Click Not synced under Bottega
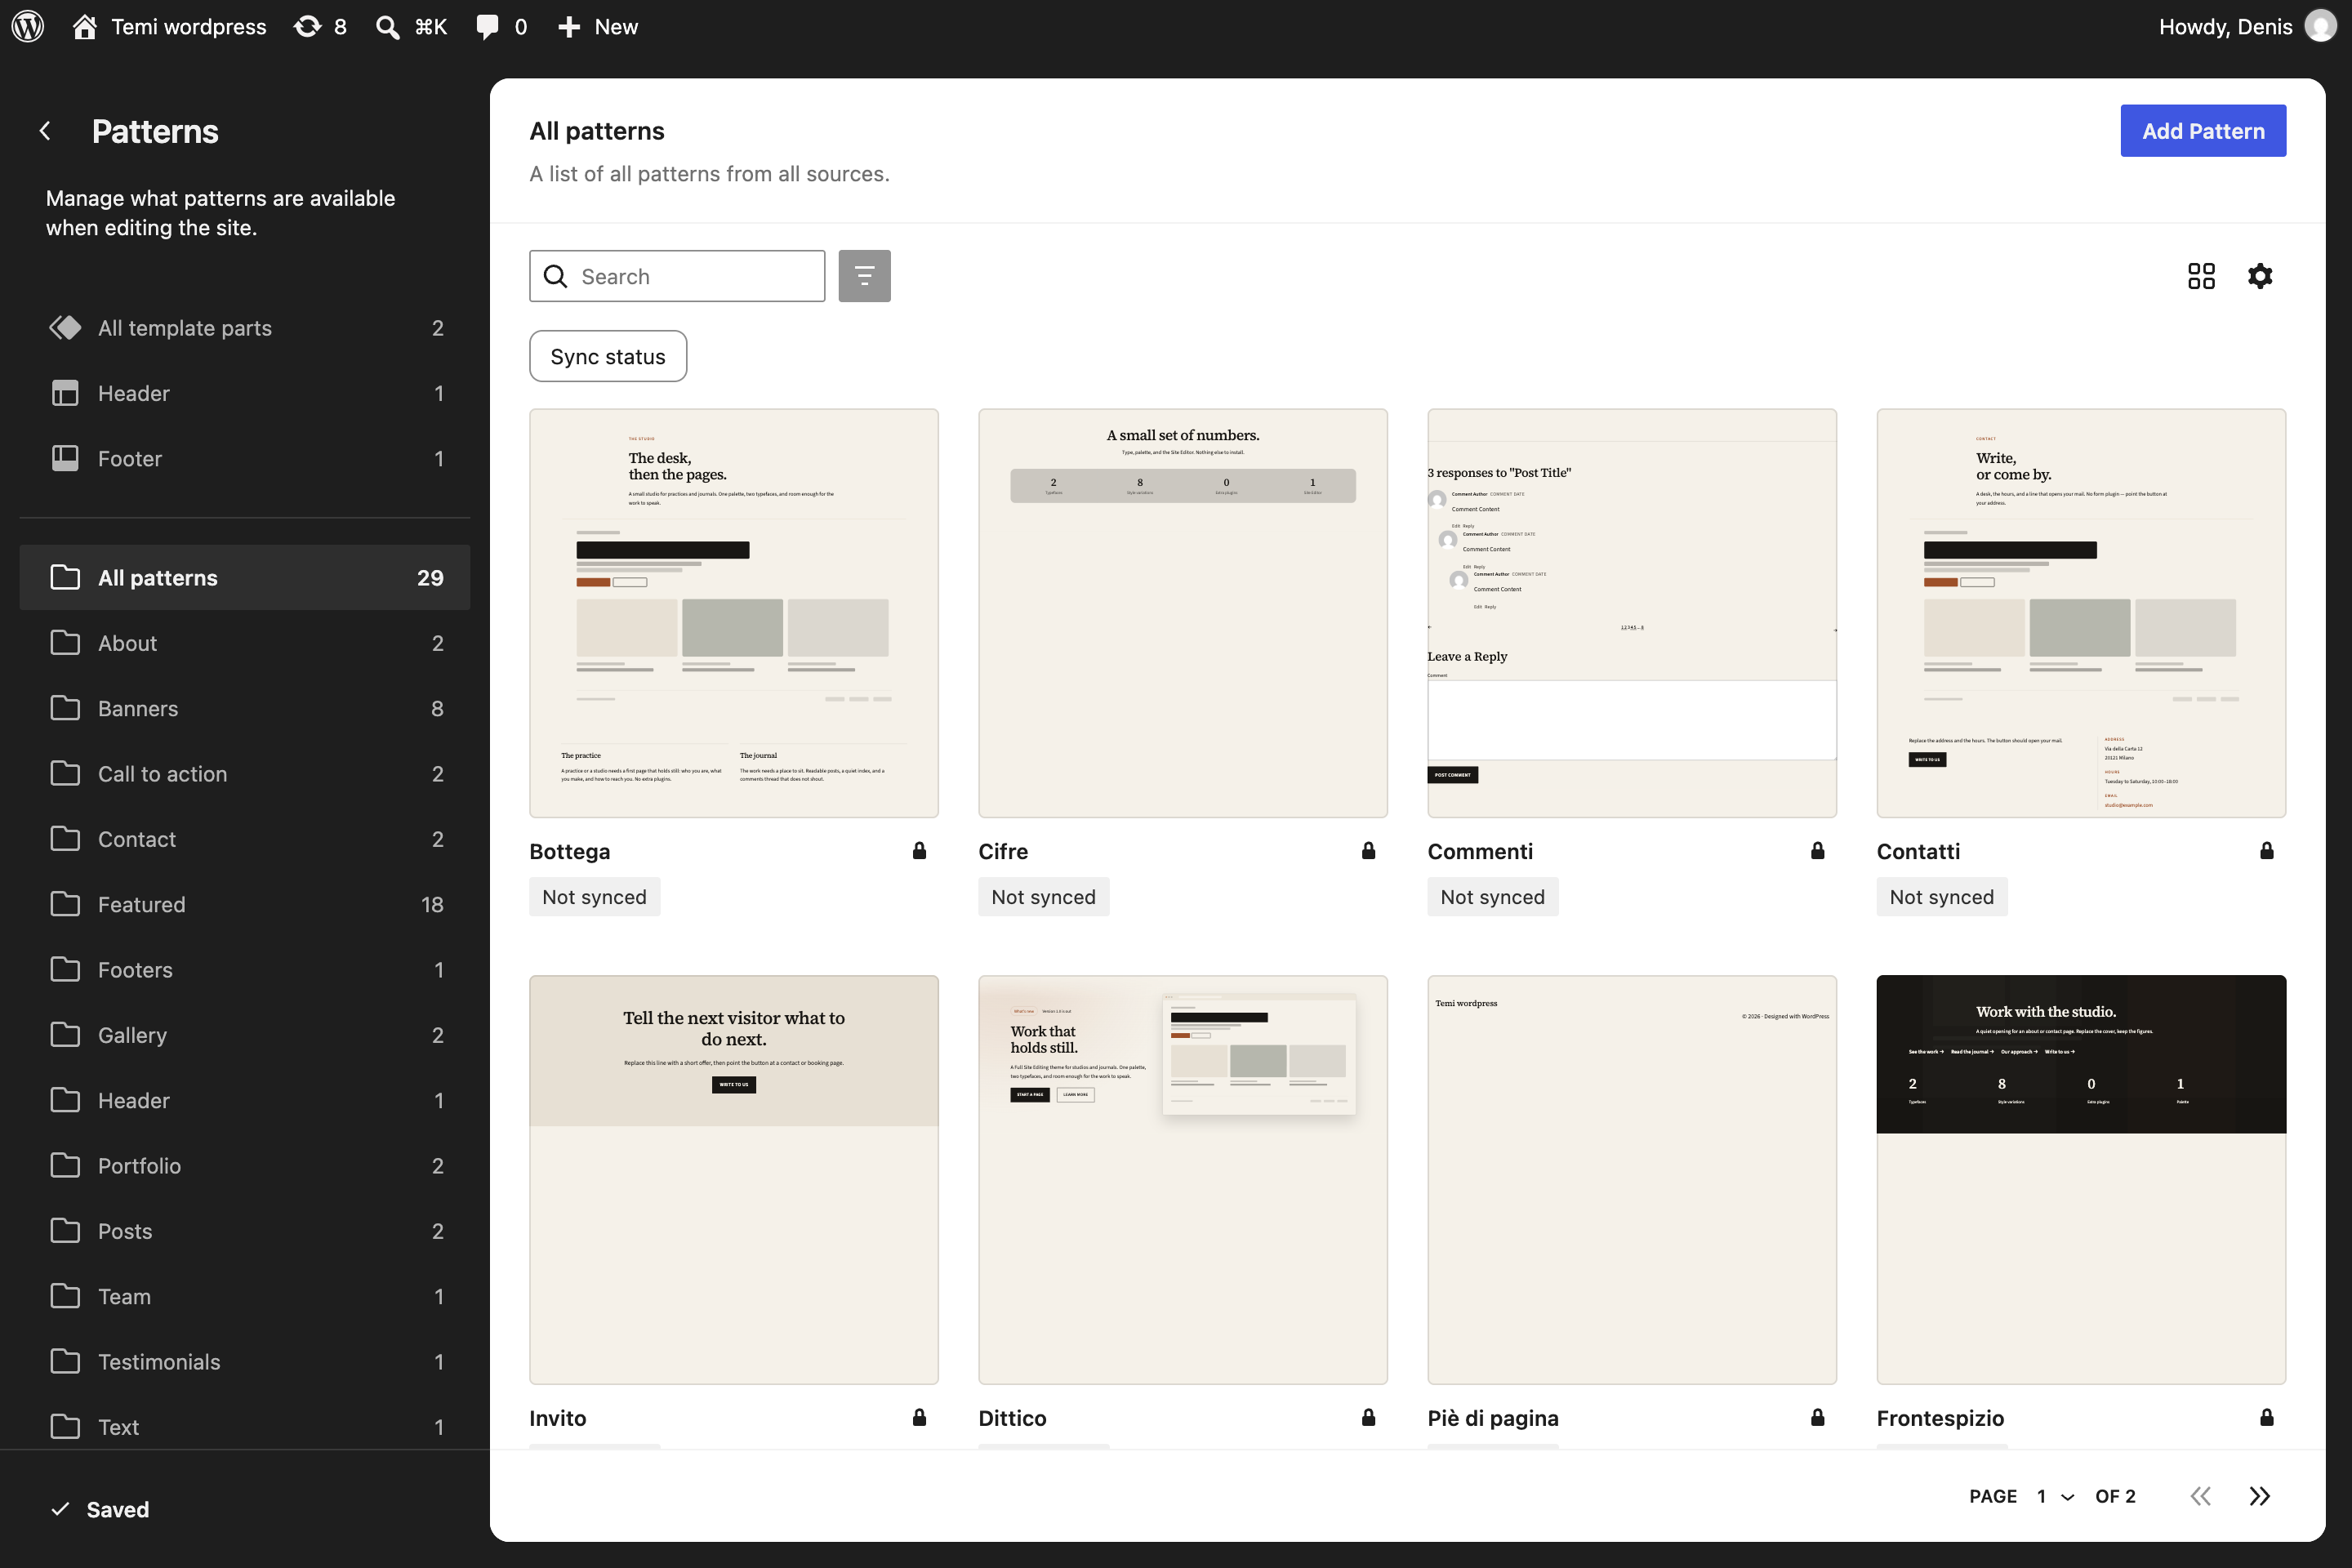2352x1568 pixels. 595,897
